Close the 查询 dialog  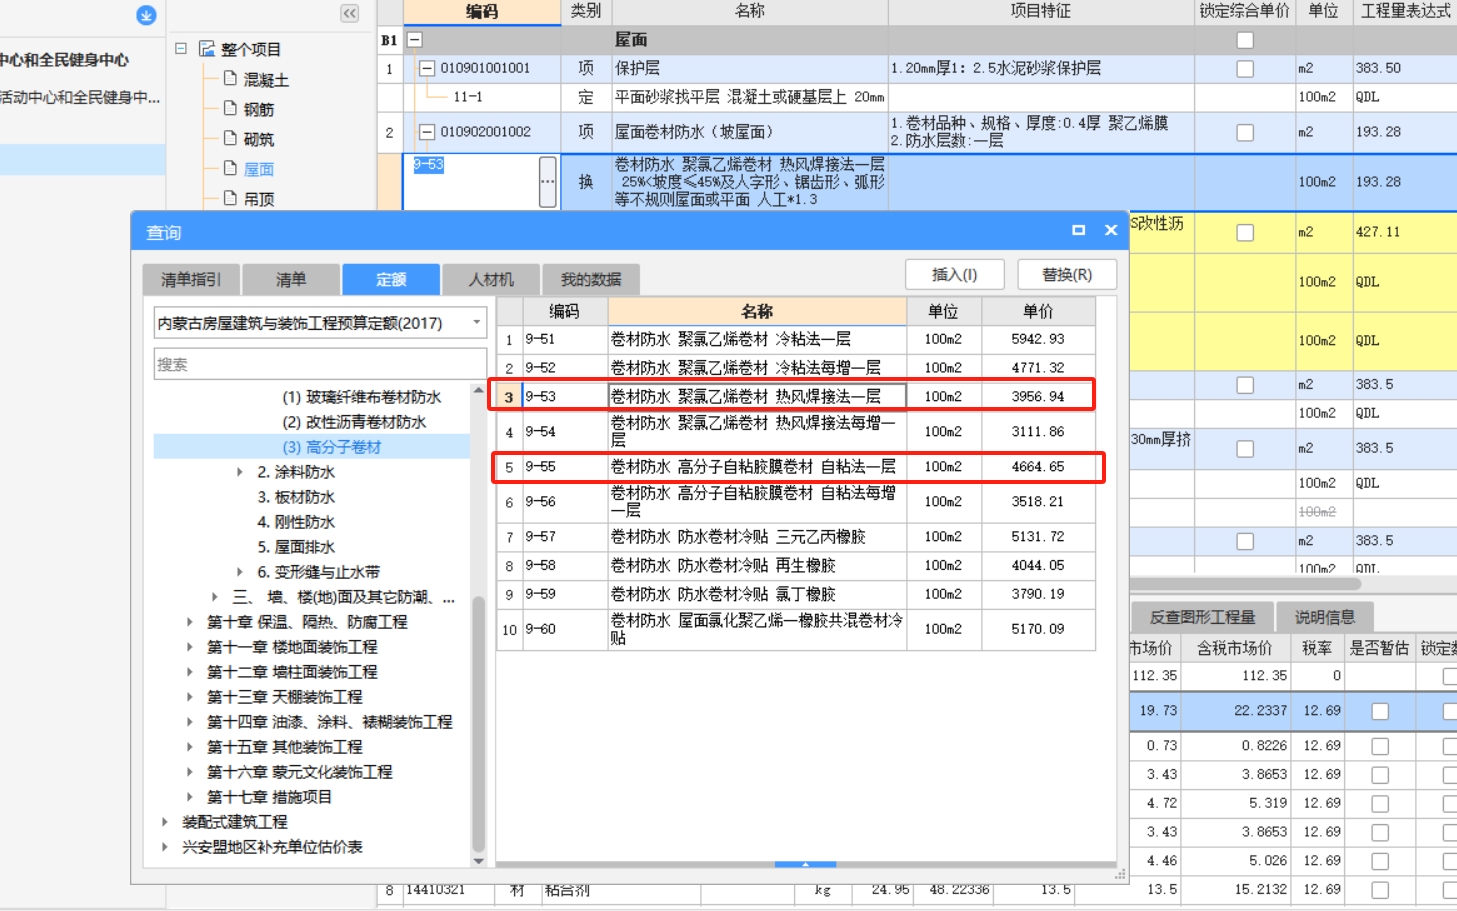pos(1111,230)
